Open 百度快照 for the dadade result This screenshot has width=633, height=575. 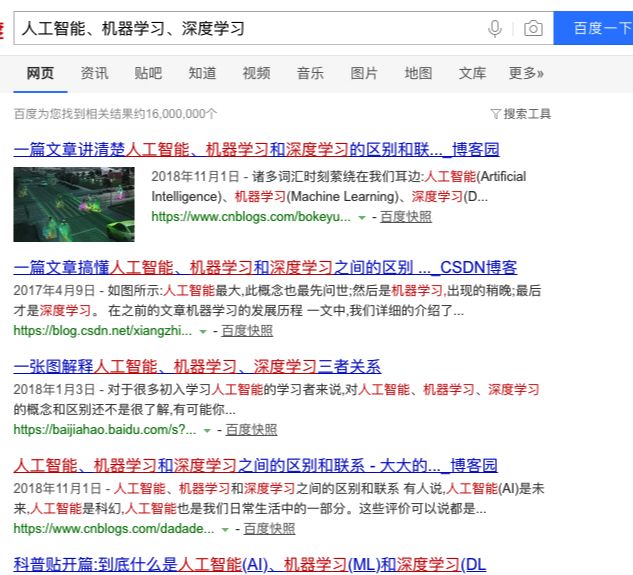(269, 529)
